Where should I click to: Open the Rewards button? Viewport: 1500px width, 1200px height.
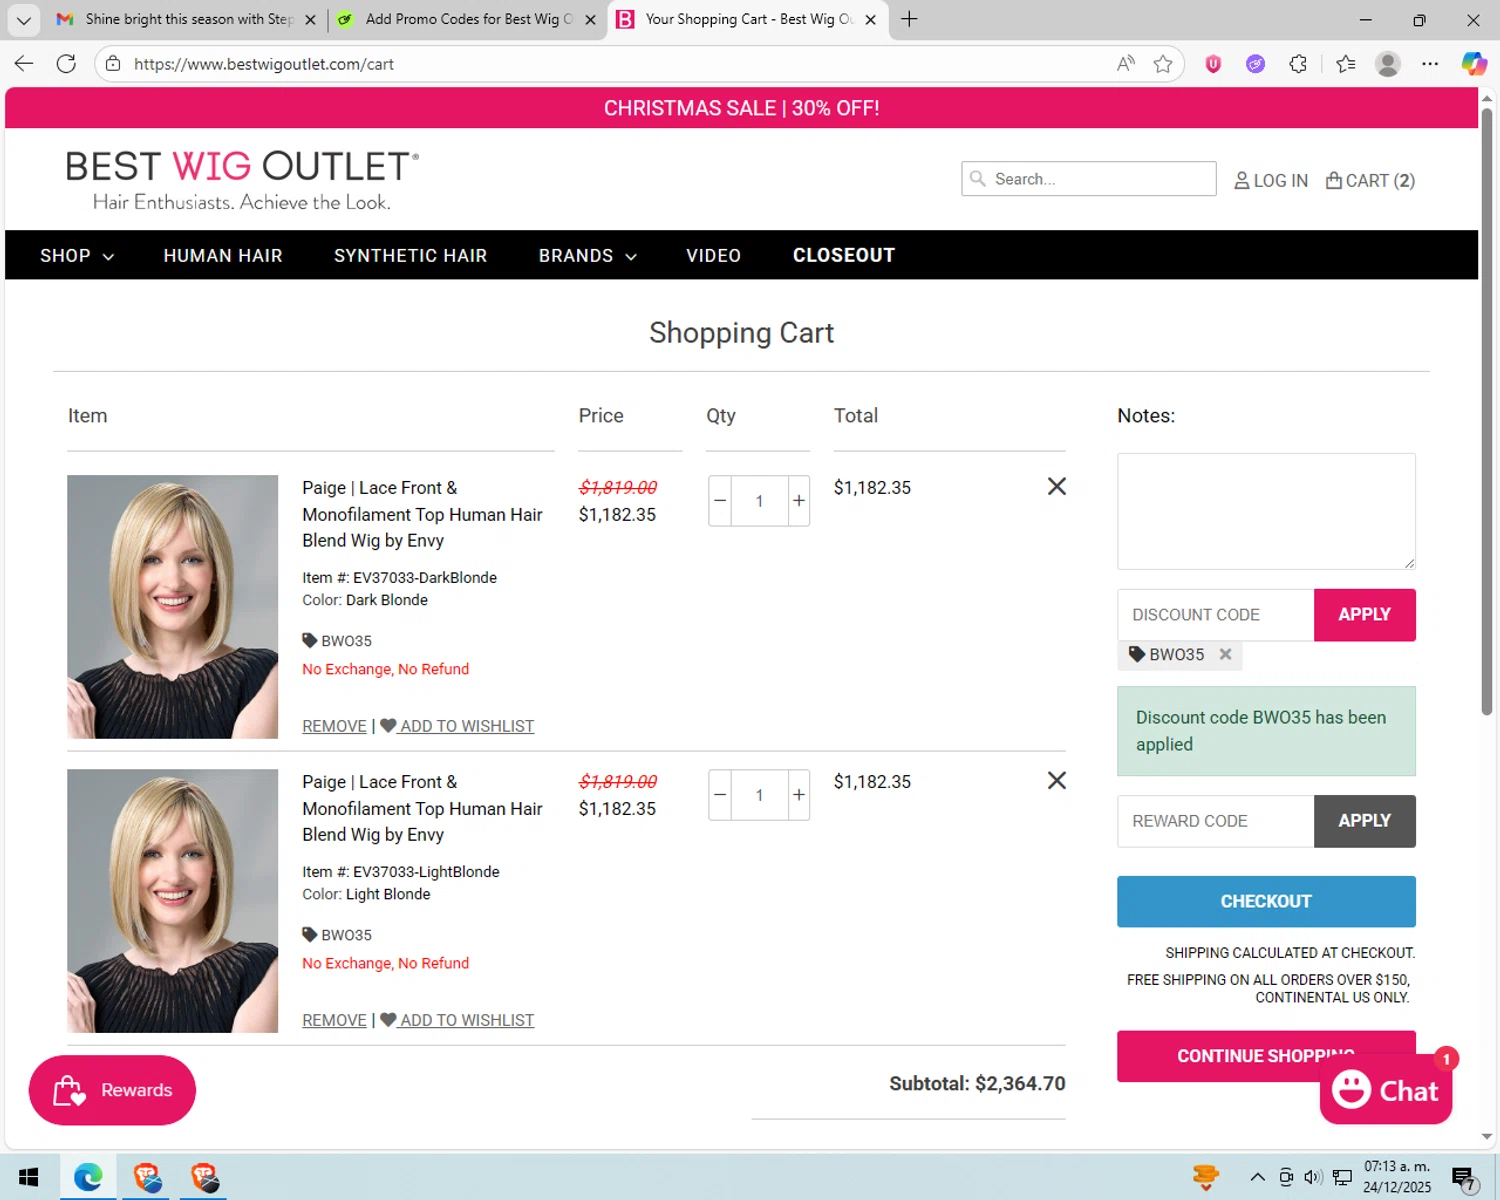(112, 1090)
